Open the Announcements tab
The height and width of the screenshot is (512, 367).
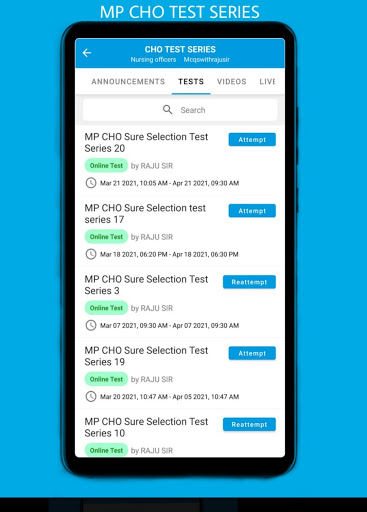(x=128, y=82)
